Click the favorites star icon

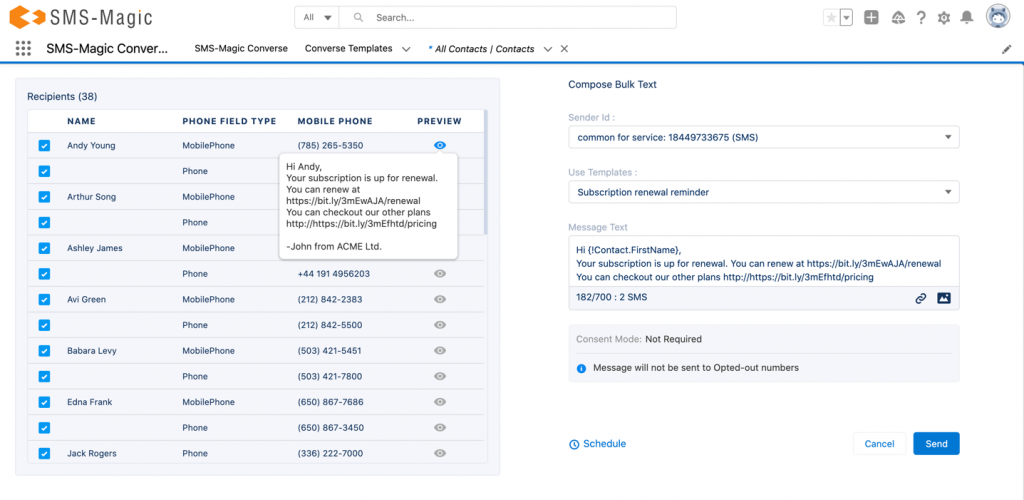coord(831,18)
